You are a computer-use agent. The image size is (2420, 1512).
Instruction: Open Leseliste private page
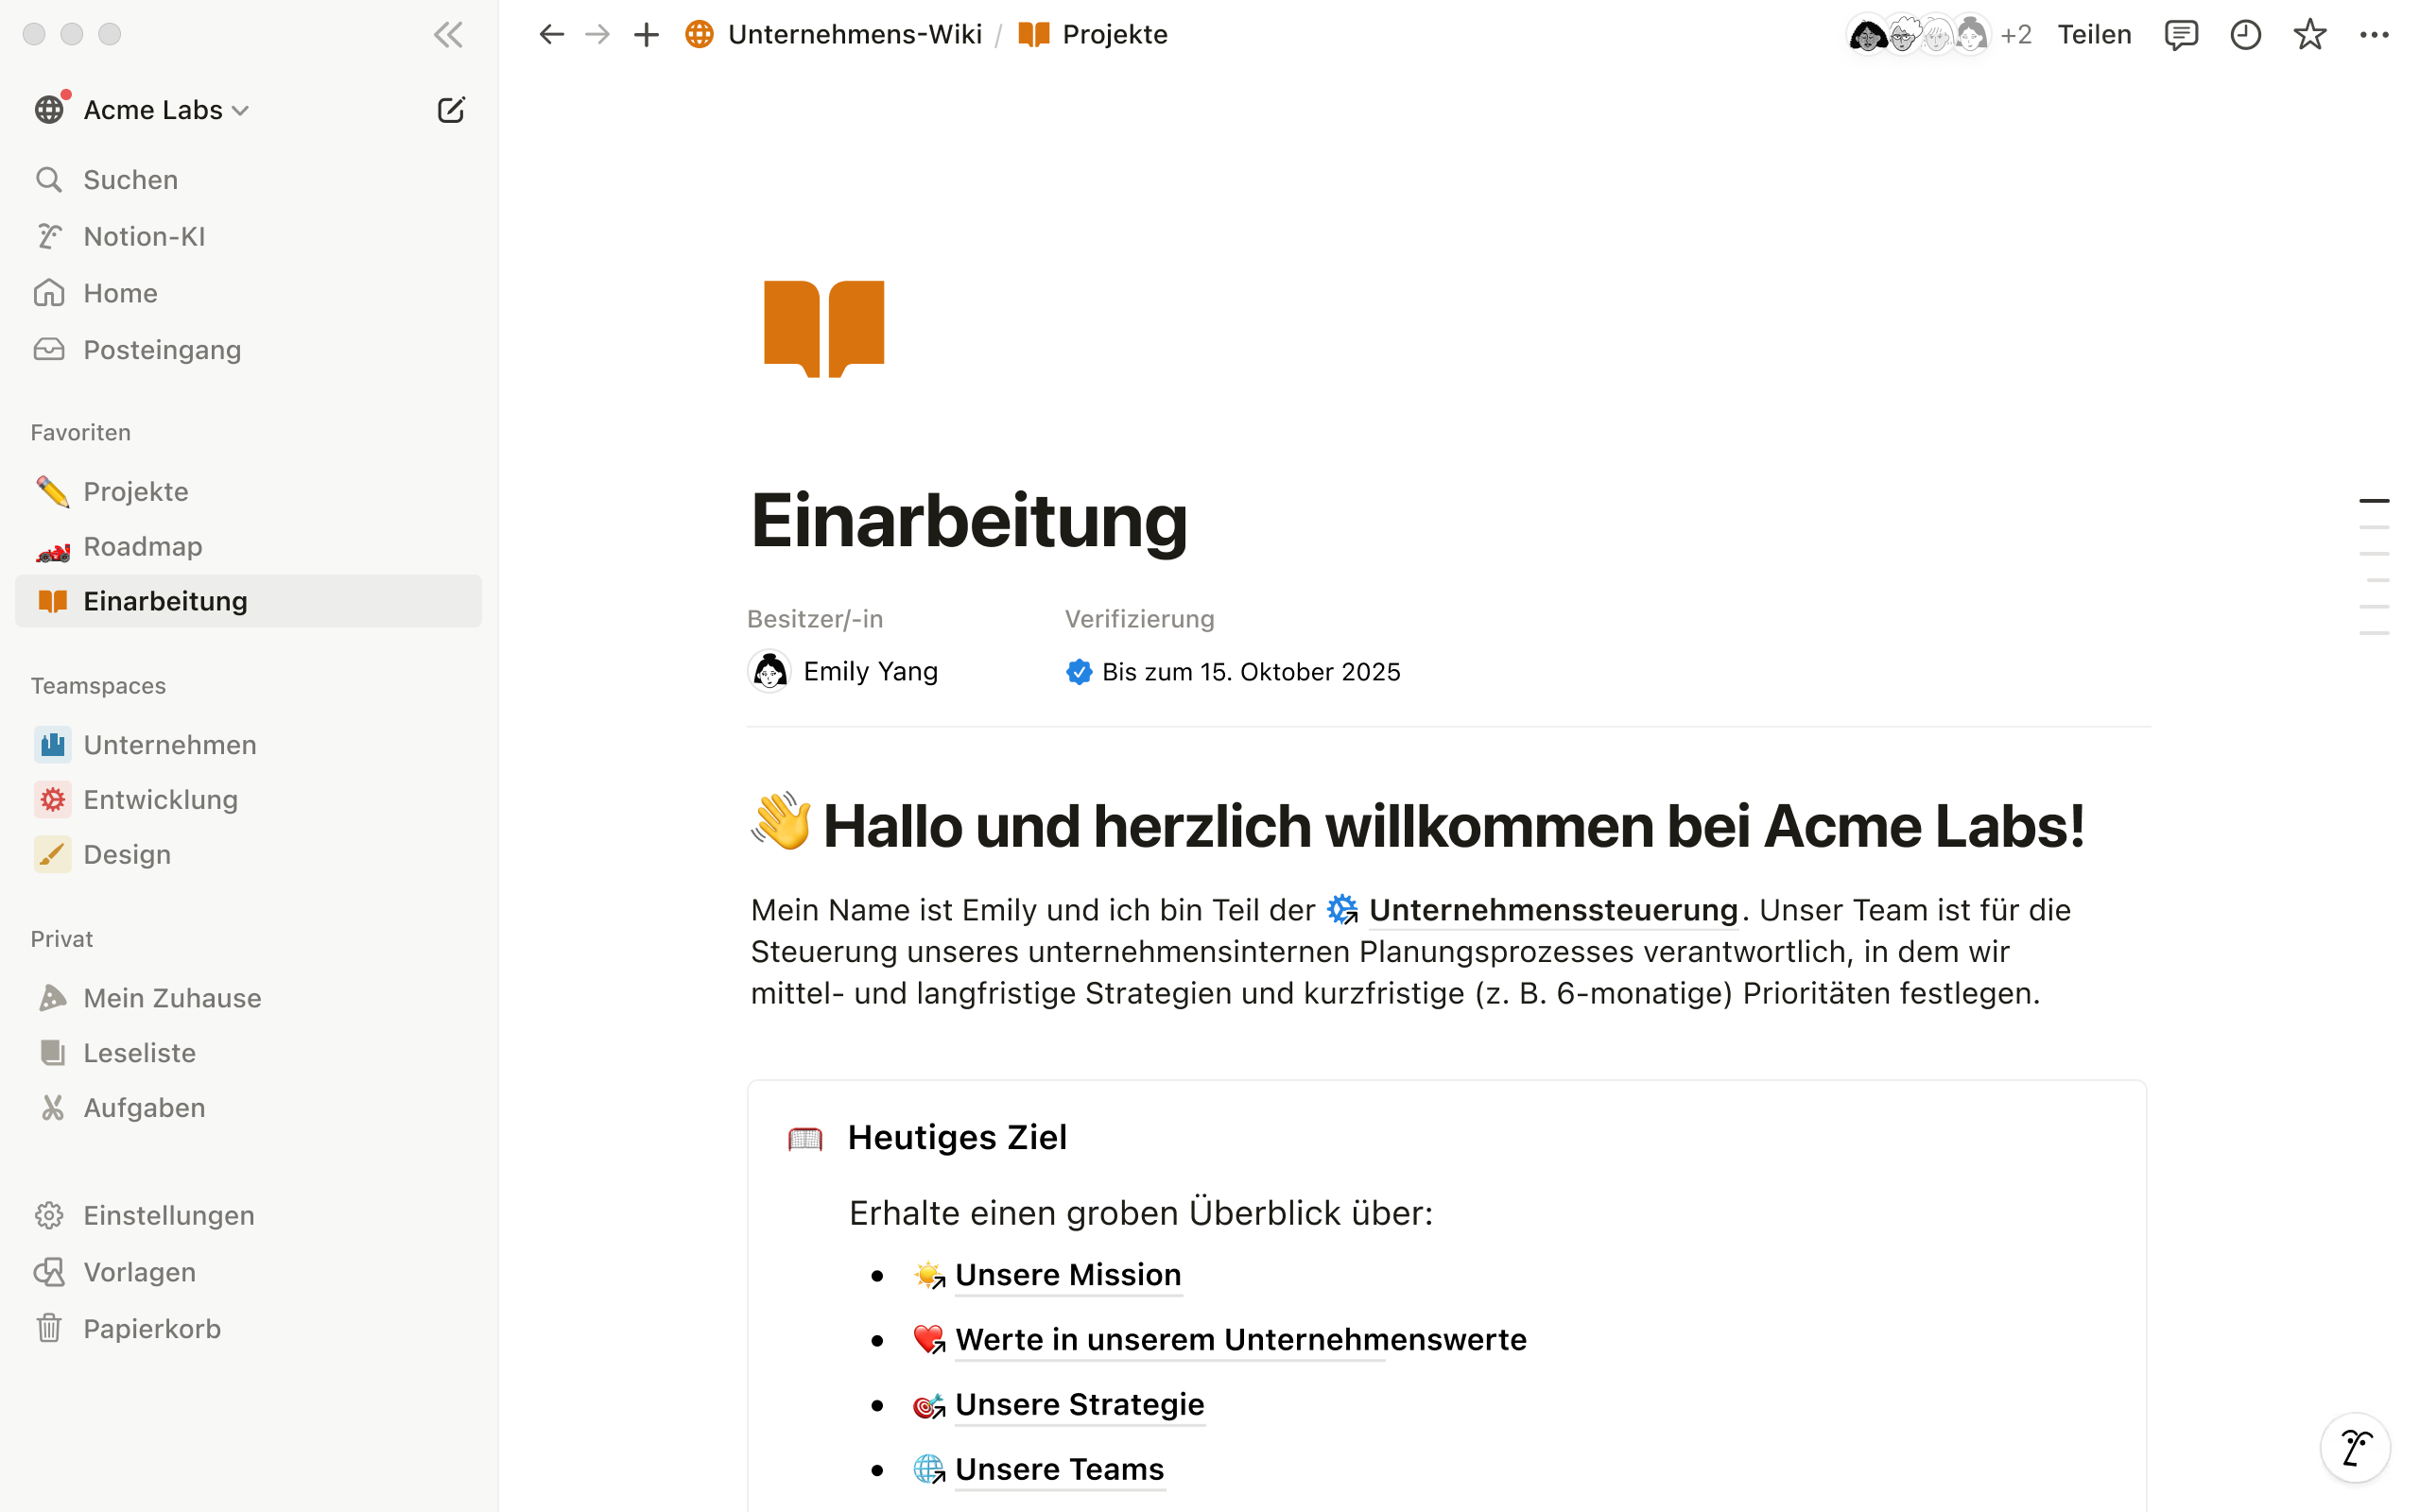tap(248, 1053)
